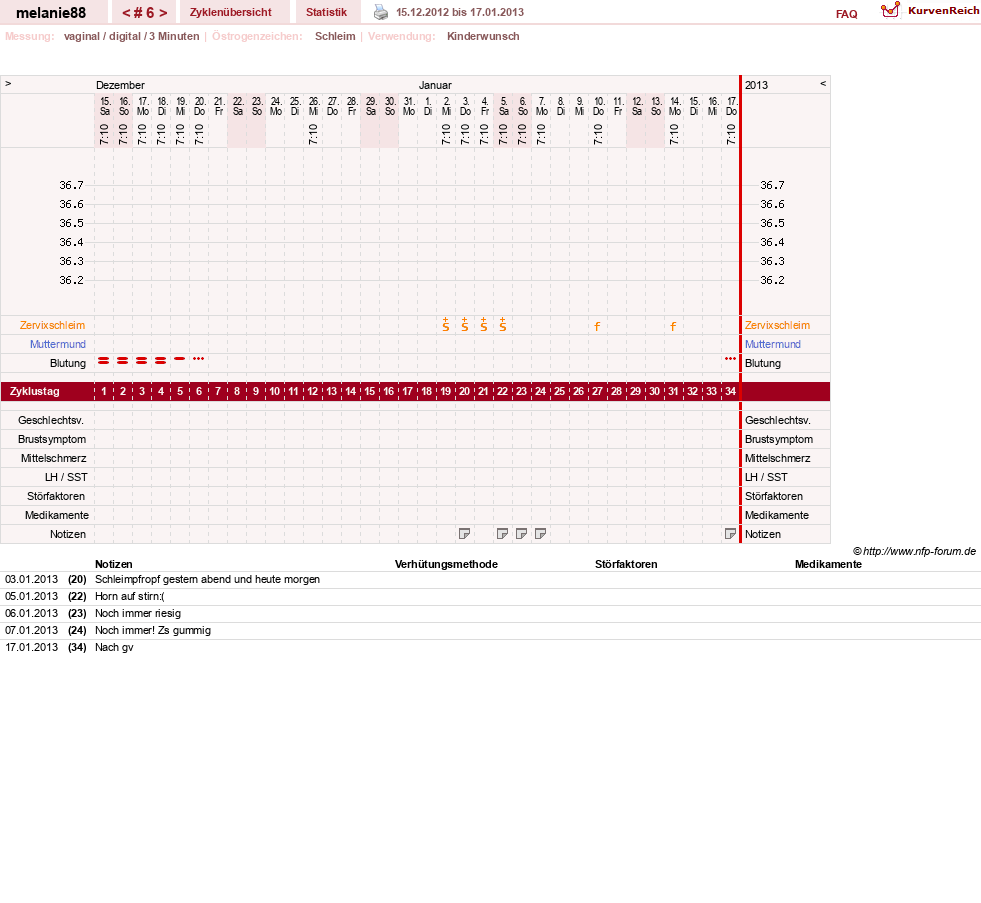Image resolution: width=981 pixels, height=903 pixels.
Task: Click S+ mucus symbol on 2 January
Action: click(445, 324)
